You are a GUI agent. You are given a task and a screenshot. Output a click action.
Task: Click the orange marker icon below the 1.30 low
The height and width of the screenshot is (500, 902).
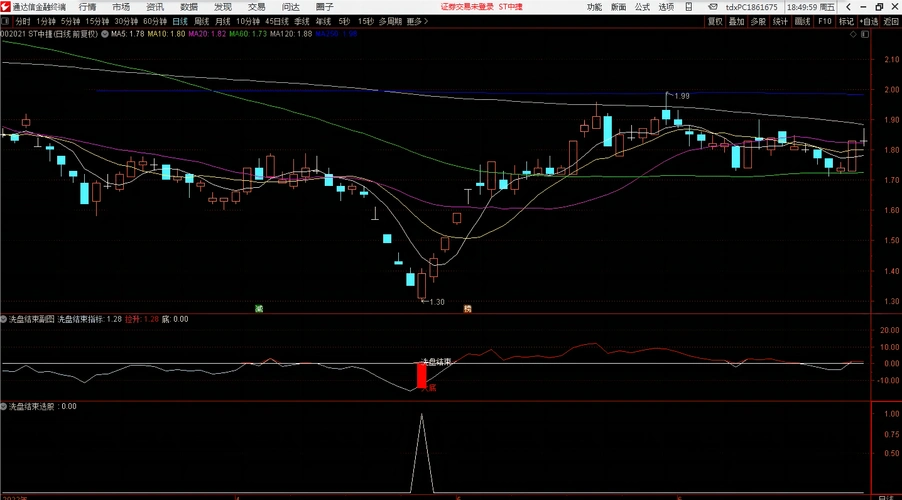(467, 309)
